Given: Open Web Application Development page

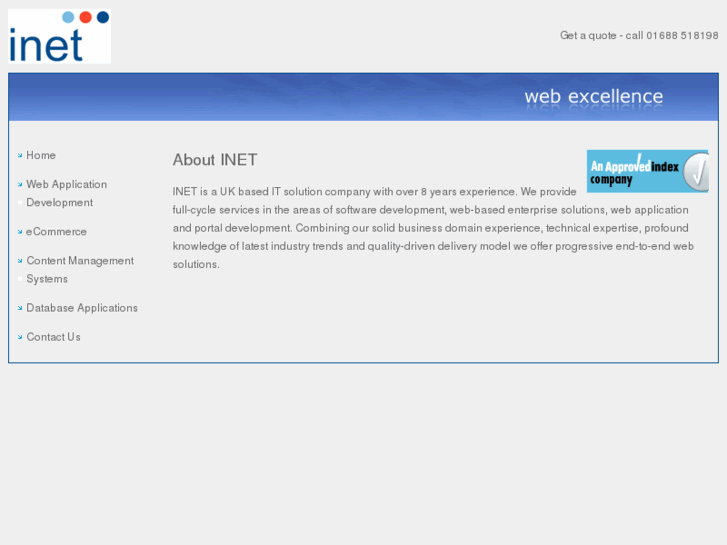Looking at the screenshot, I should click(x=66, y=193).
